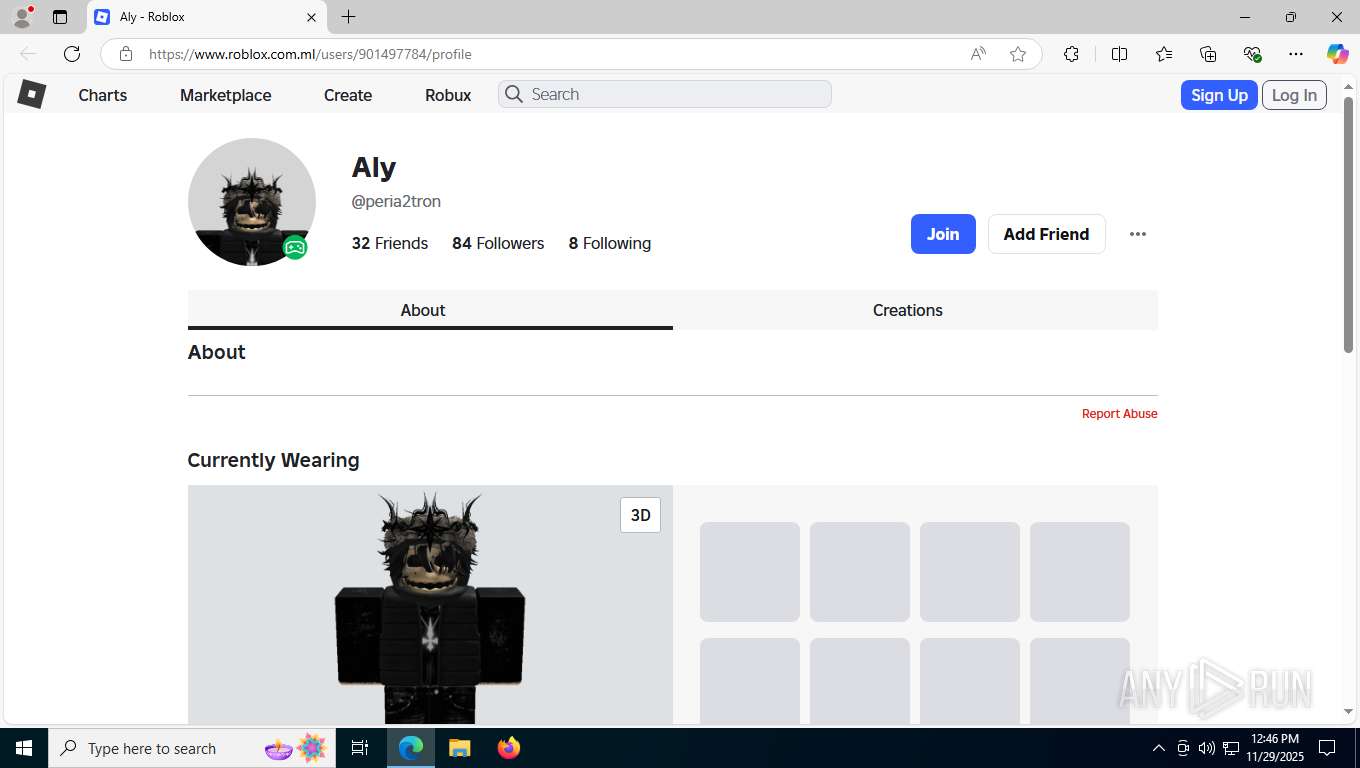Open the 8 Following list
Image resolution: width=1360 pixels, height=768 pixels.
click(610, 243)
